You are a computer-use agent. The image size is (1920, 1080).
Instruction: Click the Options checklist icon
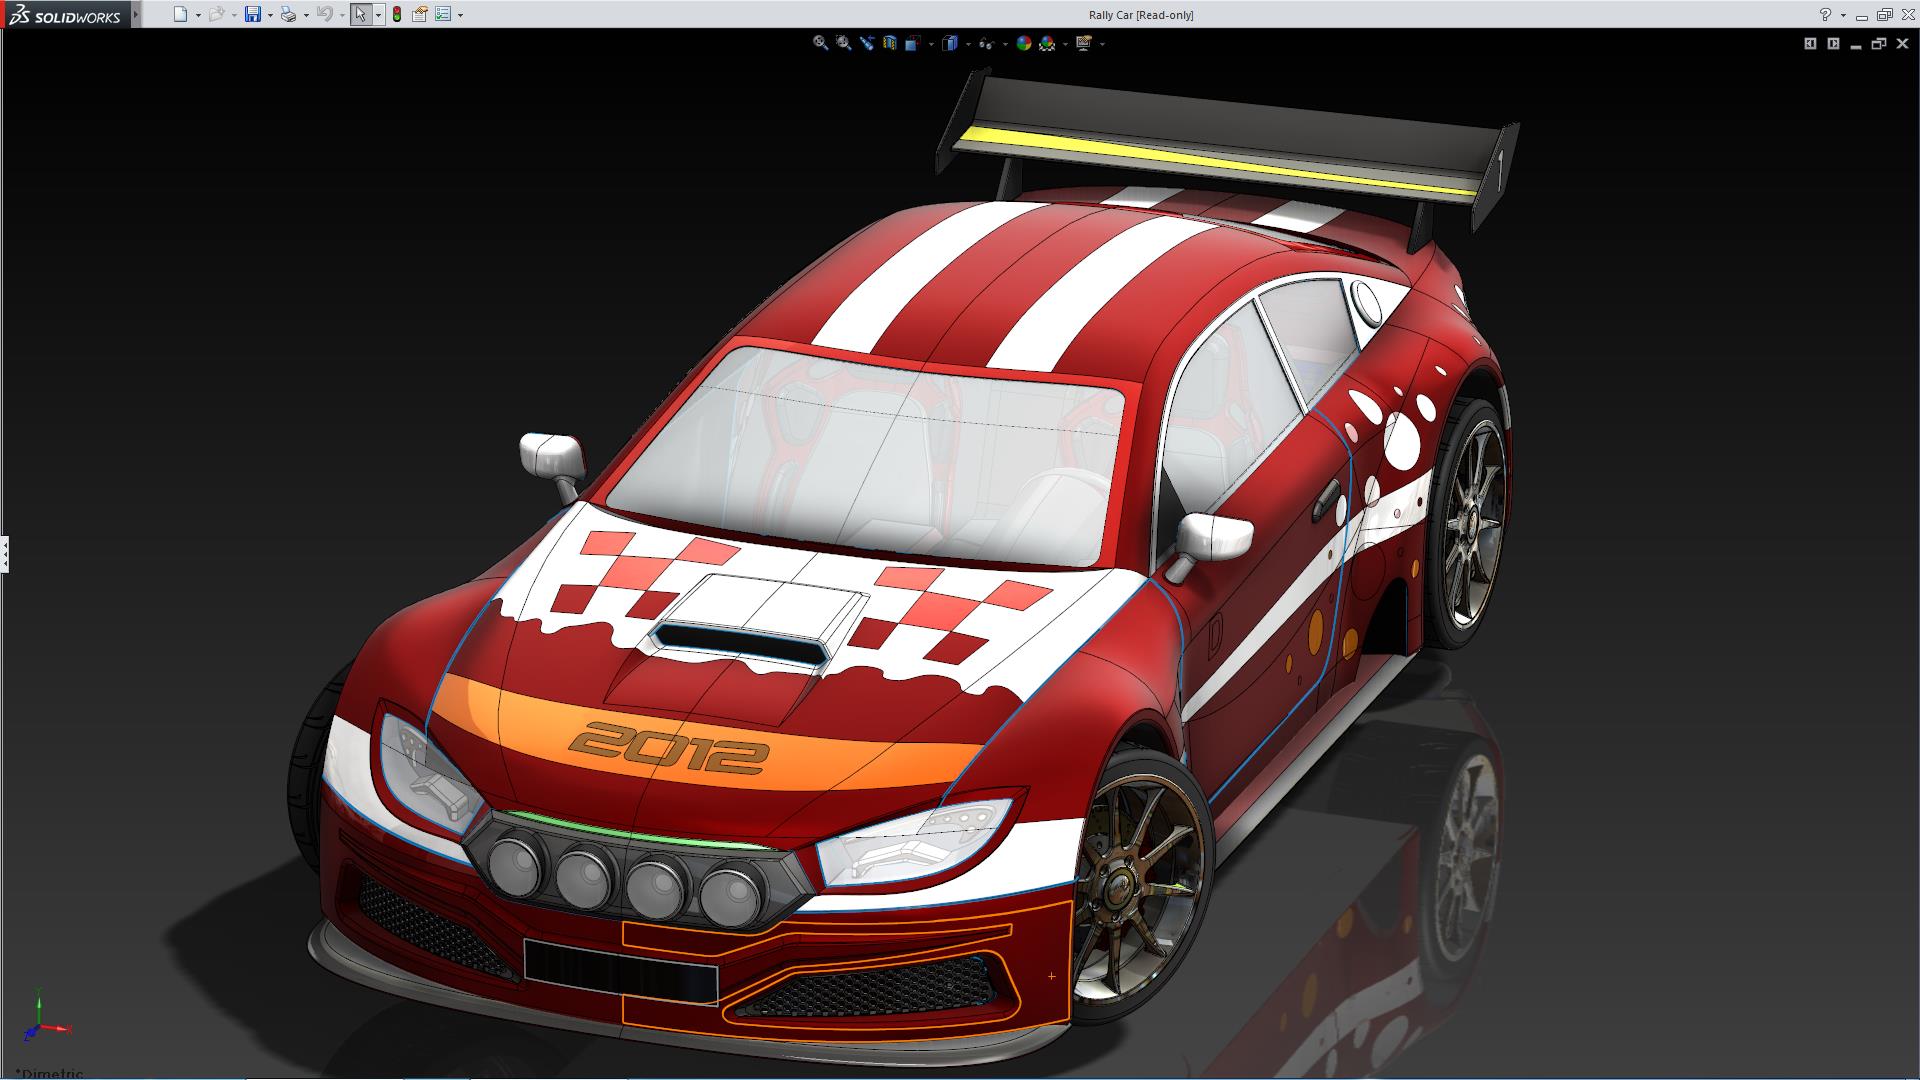pyautogui.click(x=443, y=14)
